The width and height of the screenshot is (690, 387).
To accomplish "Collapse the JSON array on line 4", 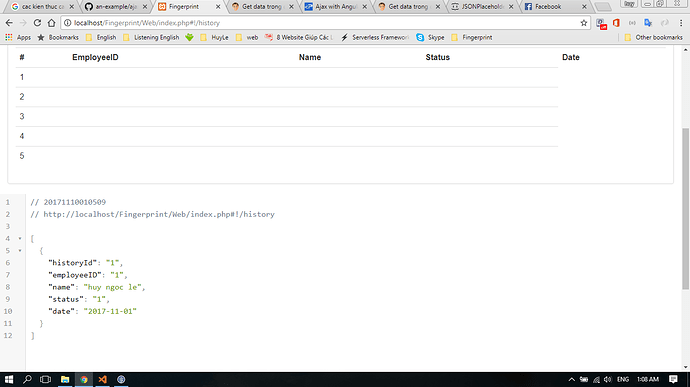I will click(x=20, y=239).
